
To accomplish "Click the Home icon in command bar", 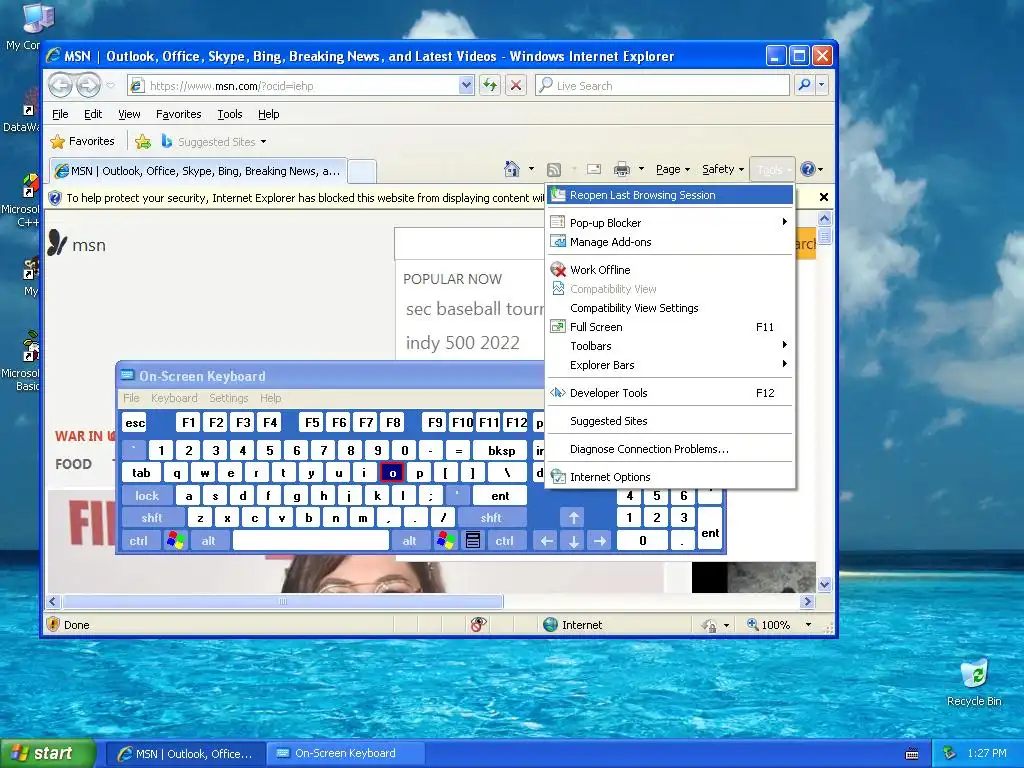I will (512, 169).
